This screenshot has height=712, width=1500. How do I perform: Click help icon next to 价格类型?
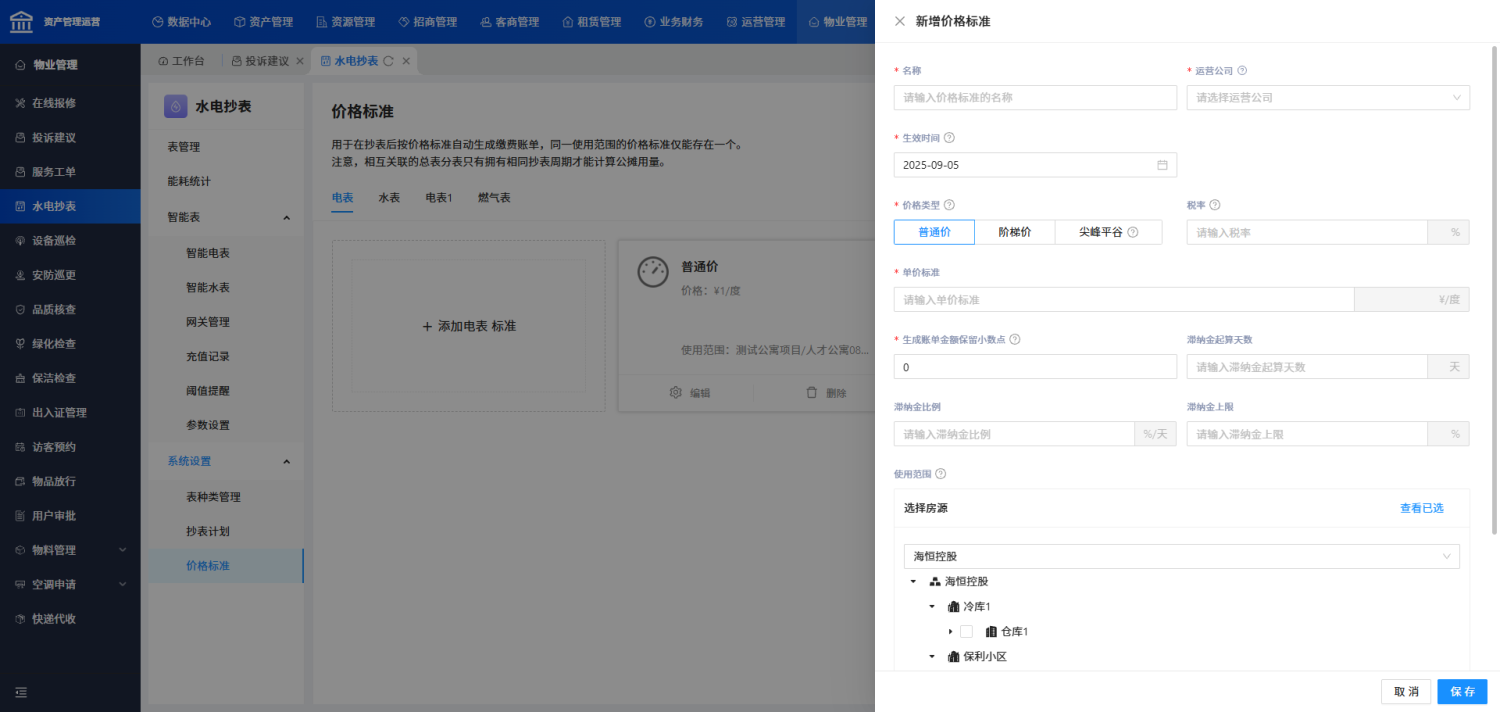(x=949, y=205)
